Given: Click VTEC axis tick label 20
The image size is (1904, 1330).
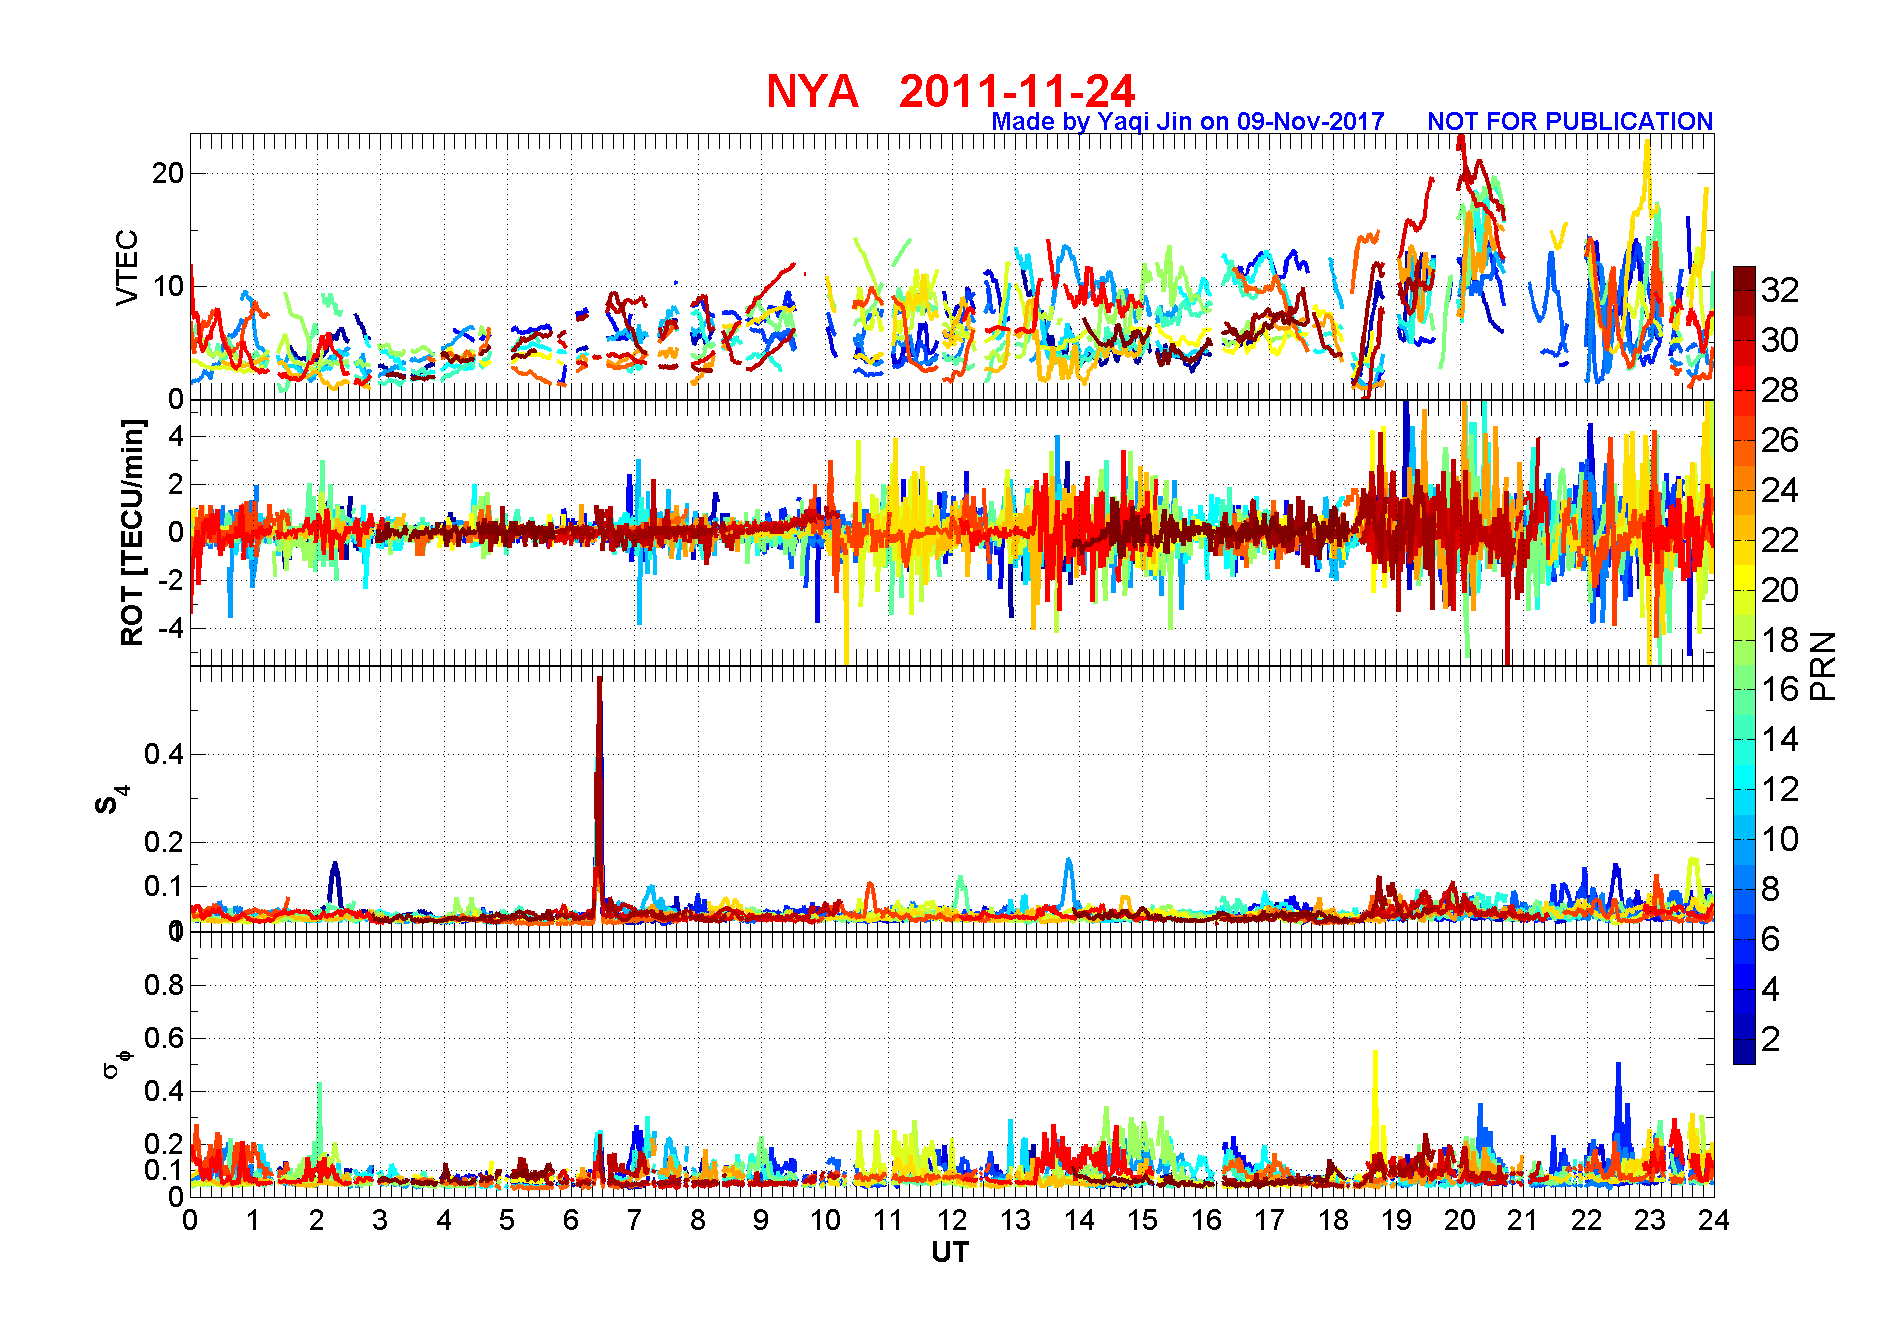Looking at the screenshot, I should pyautogui.click(x=167, y=173).
